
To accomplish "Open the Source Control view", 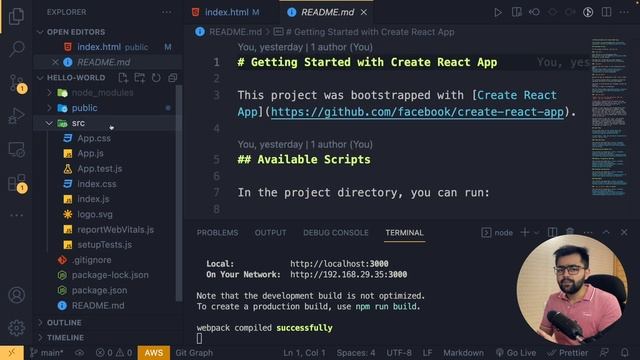I will (16, 83).
